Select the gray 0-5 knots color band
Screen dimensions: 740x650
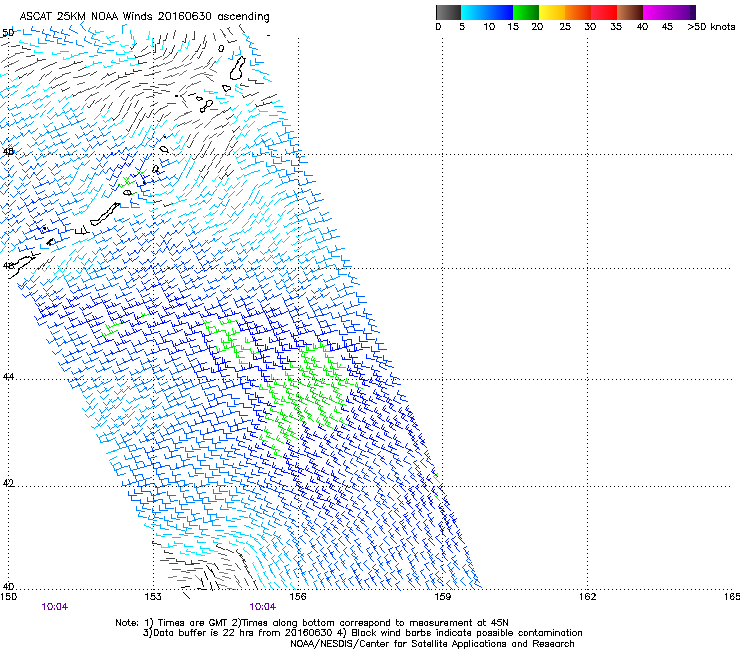[448, 12]
